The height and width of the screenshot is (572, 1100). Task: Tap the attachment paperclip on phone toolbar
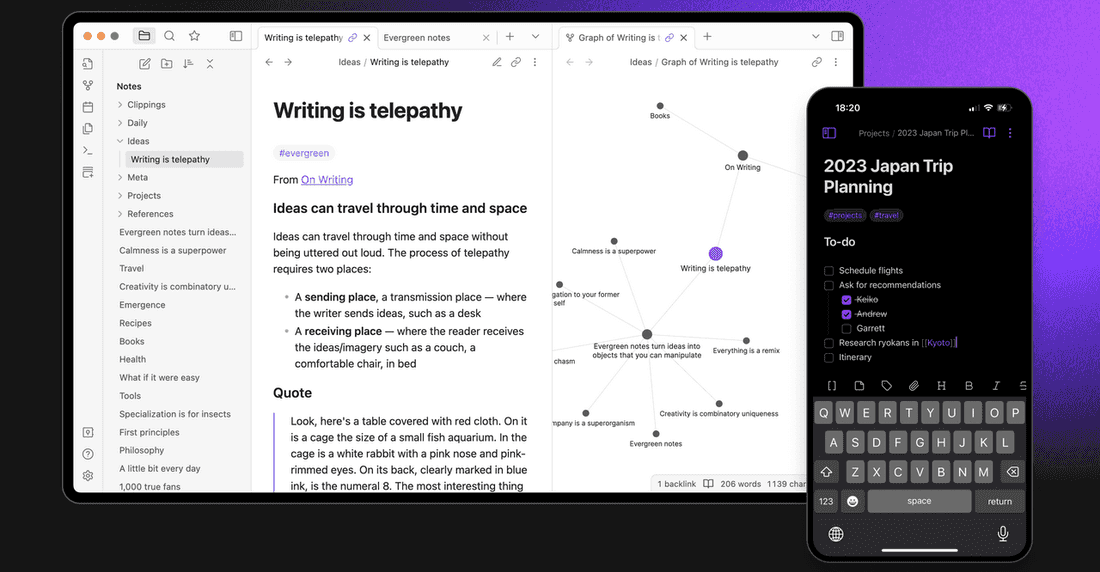pyautogui.click(x=913, y=386)
